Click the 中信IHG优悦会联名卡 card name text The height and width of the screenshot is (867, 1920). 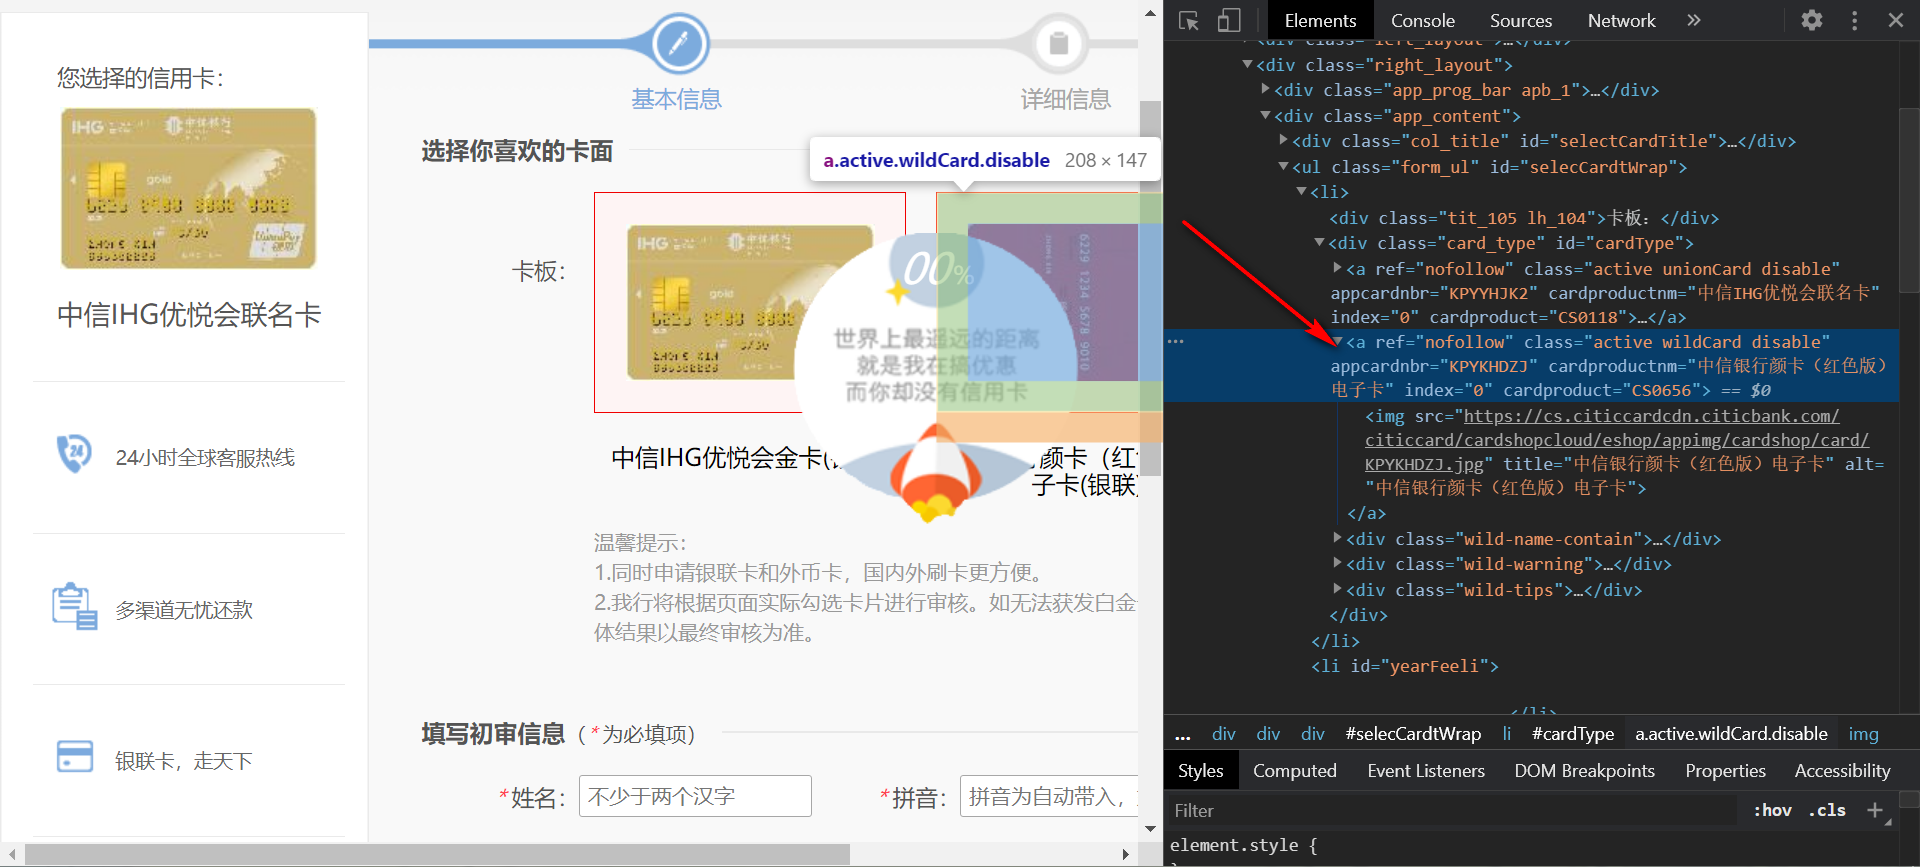(189, 314)
